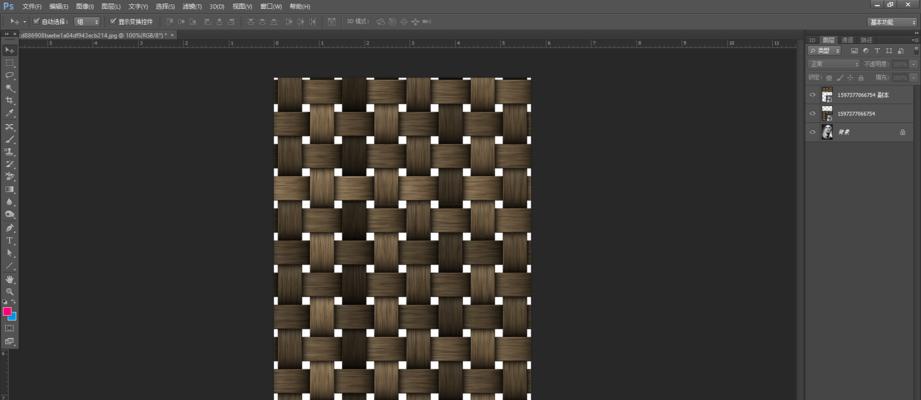Image resolution: width=921 pixels, height=400 pixels.
Task: Click background layer thumbnail
Action: [828, 132]
